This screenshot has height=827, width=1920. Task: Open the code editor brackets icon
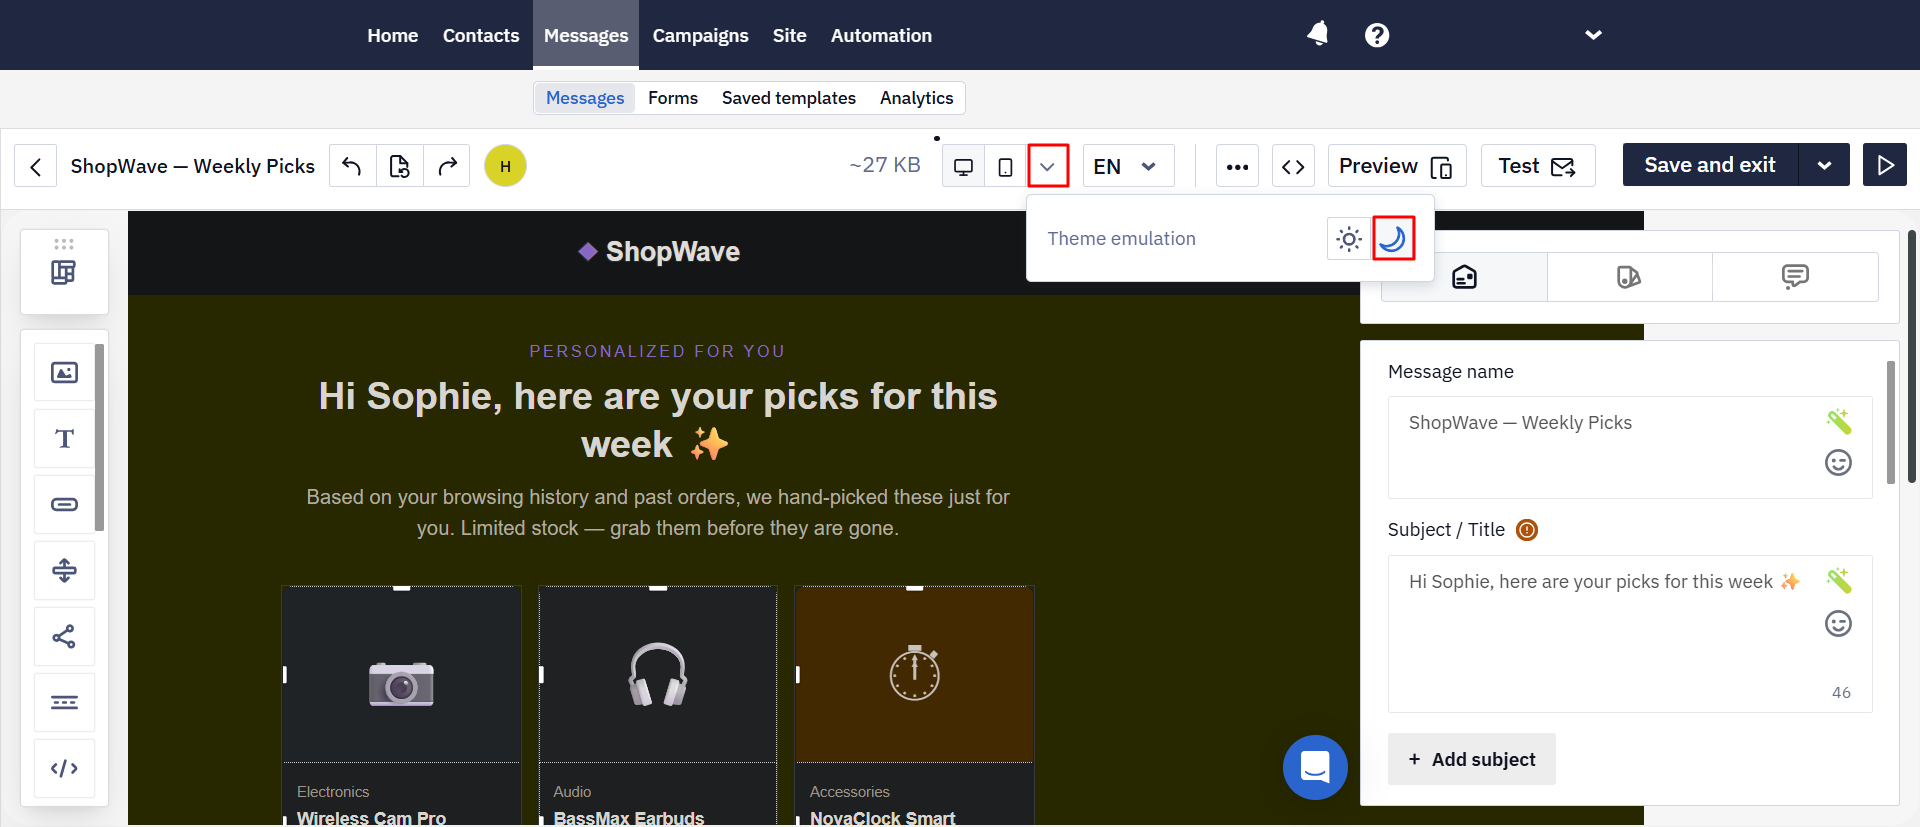[x=1293, y=166]
